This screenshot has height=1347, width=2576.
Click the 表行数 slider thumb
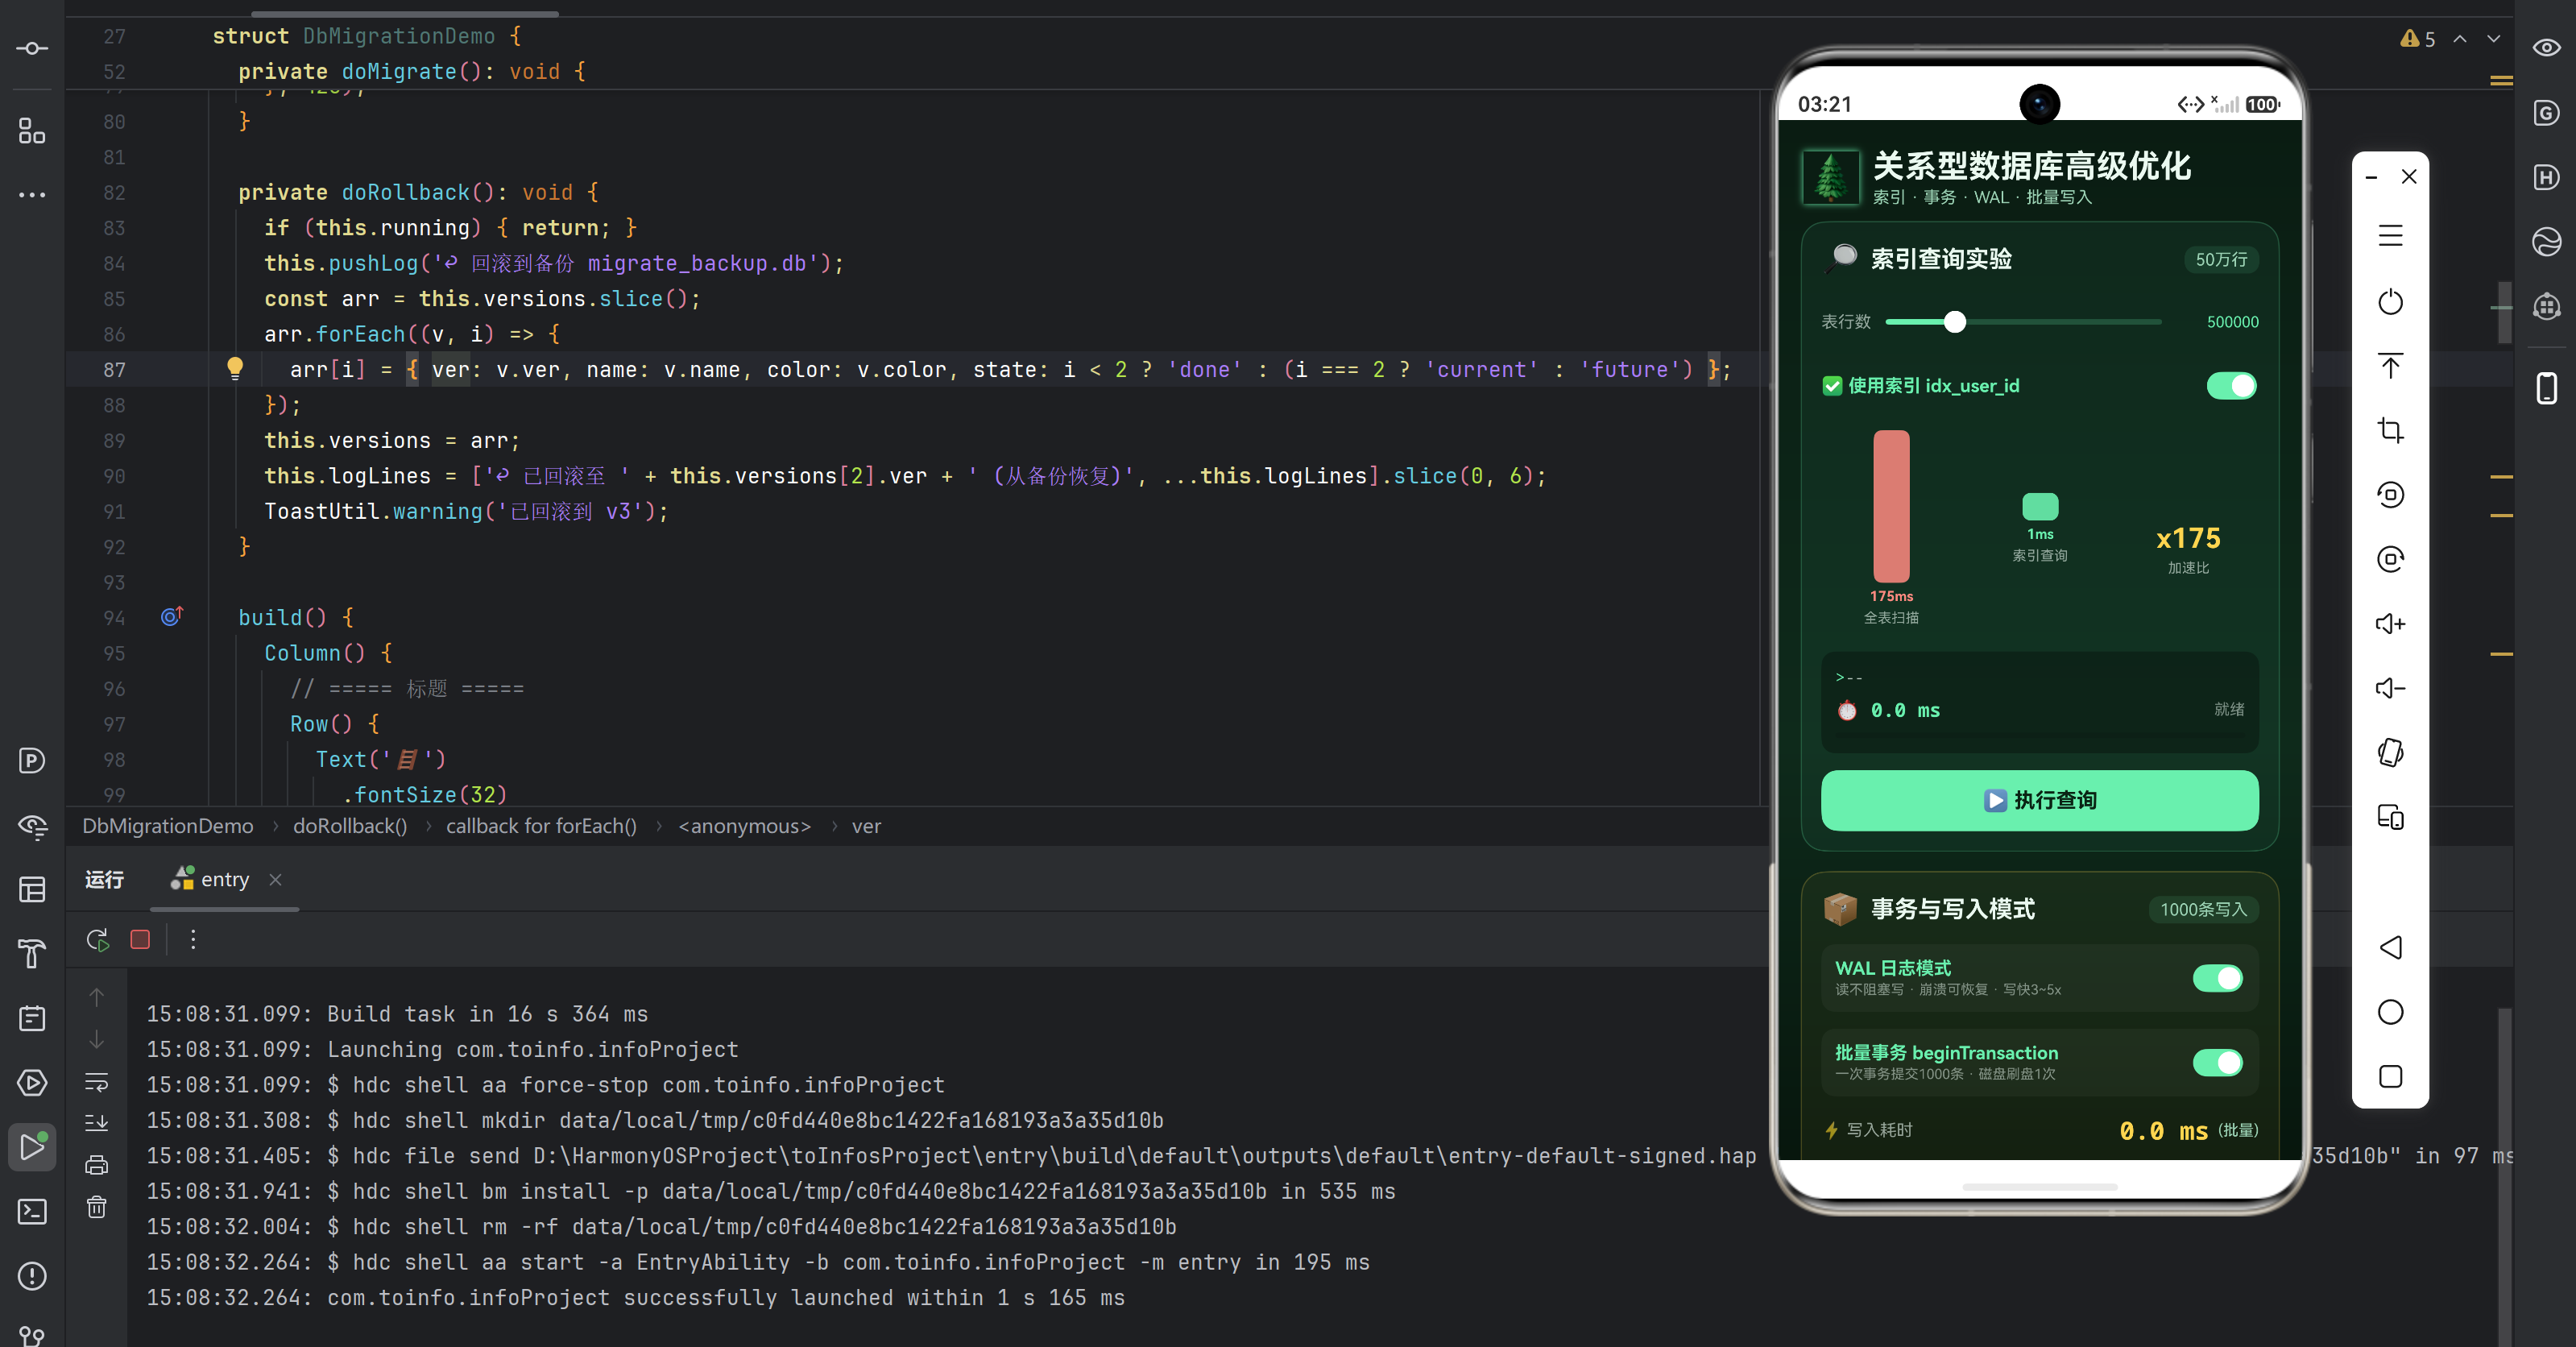[x=1954, y=322]
